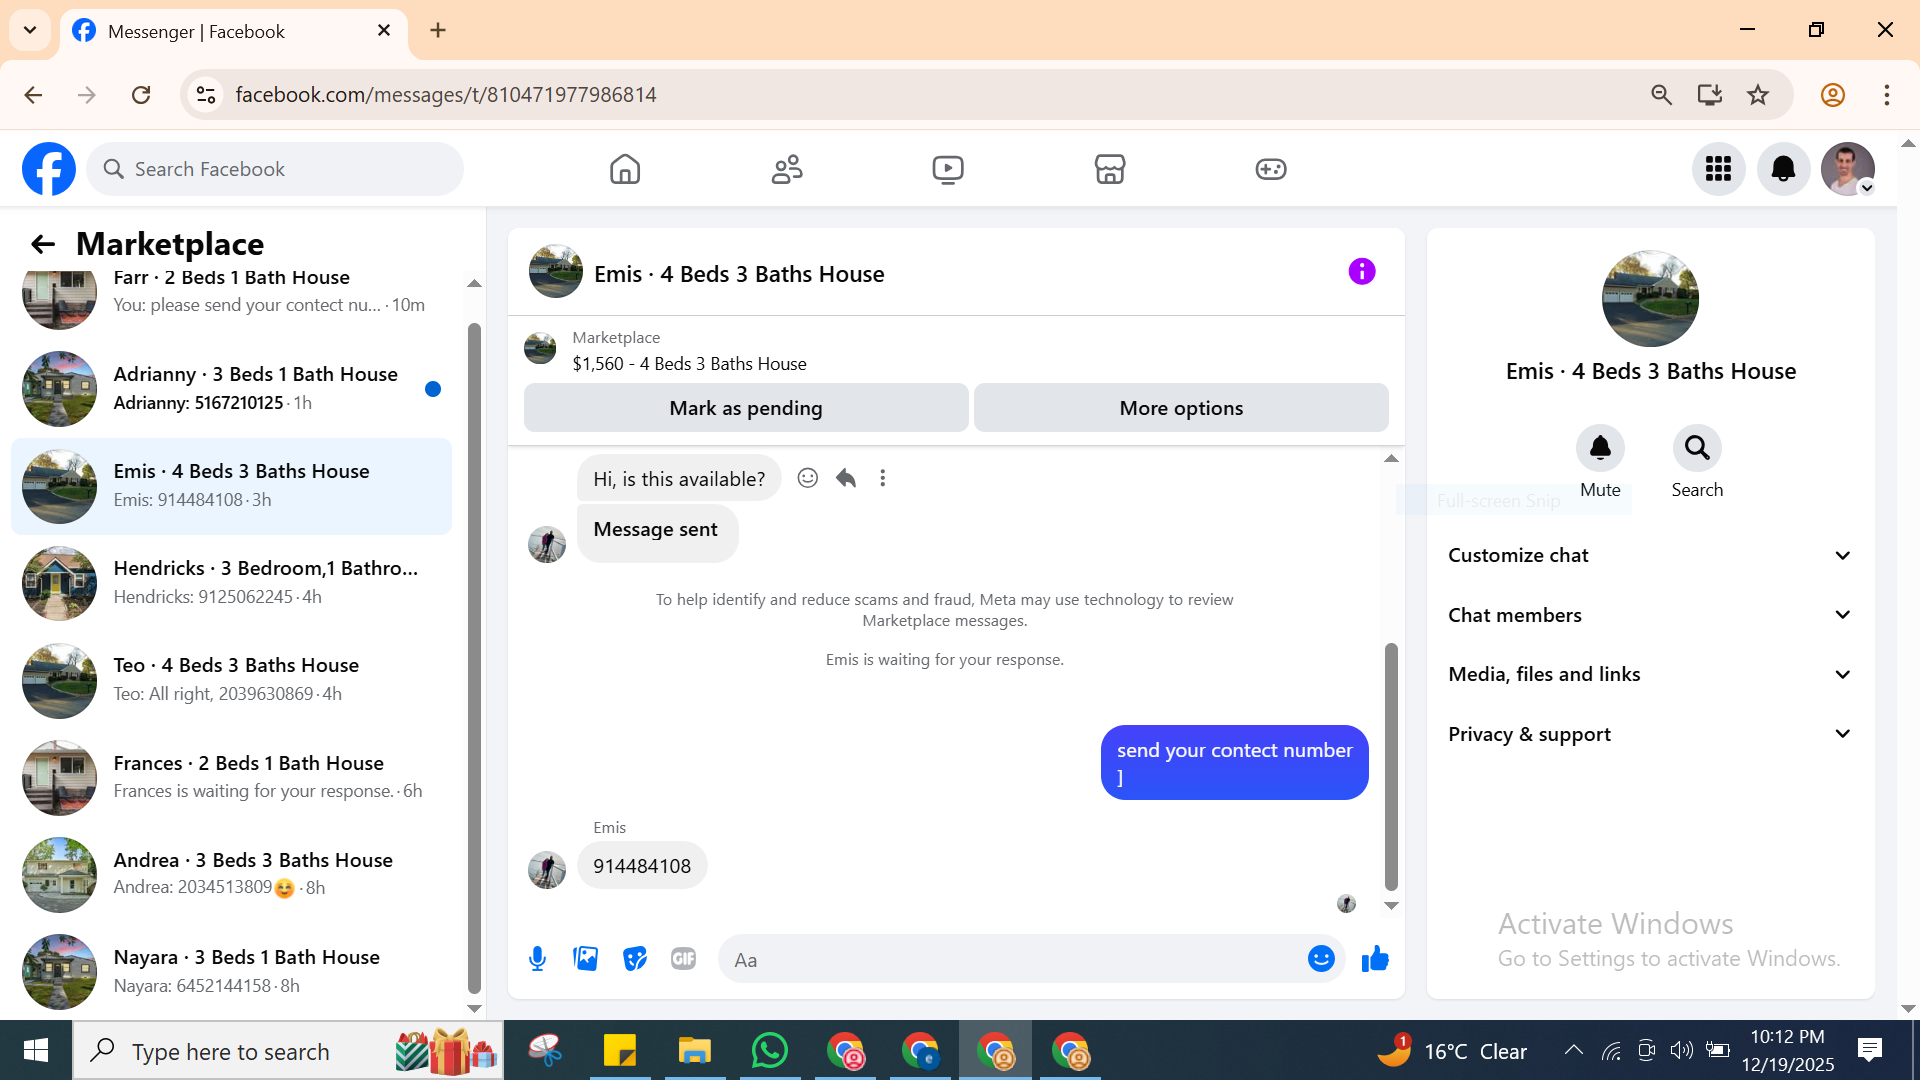The width and height of the screenshot is (1920, 1080).
Task: Send a thumbs-up like
Action: pyautogui.click(x=1375, y=959)
